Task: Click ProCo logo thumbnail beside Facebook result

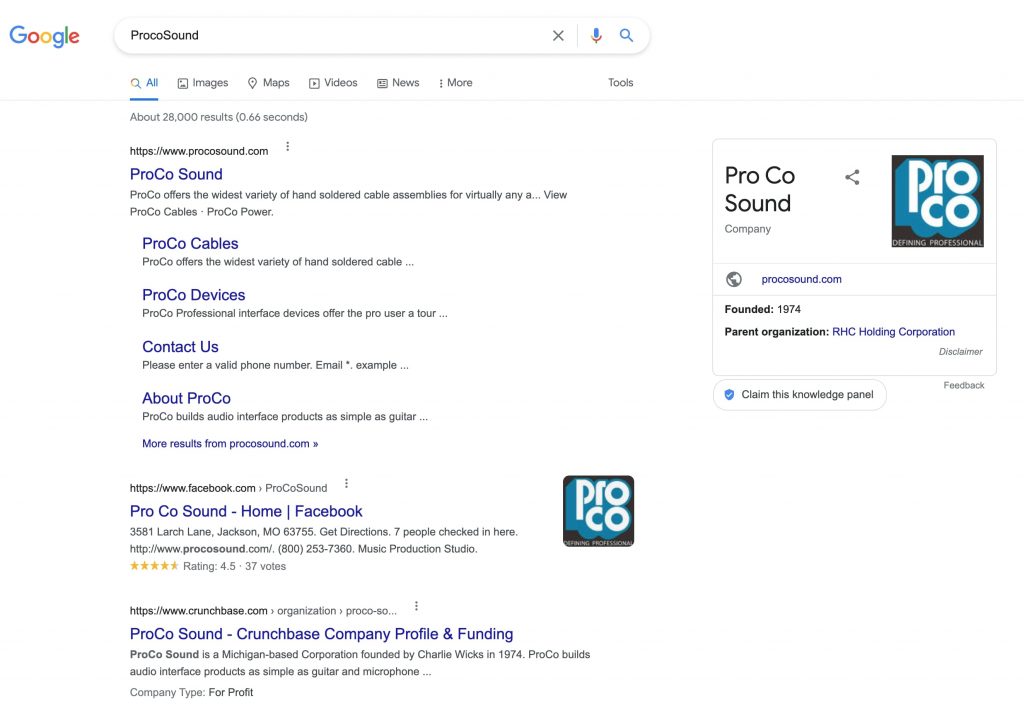Action: [598, 511]
